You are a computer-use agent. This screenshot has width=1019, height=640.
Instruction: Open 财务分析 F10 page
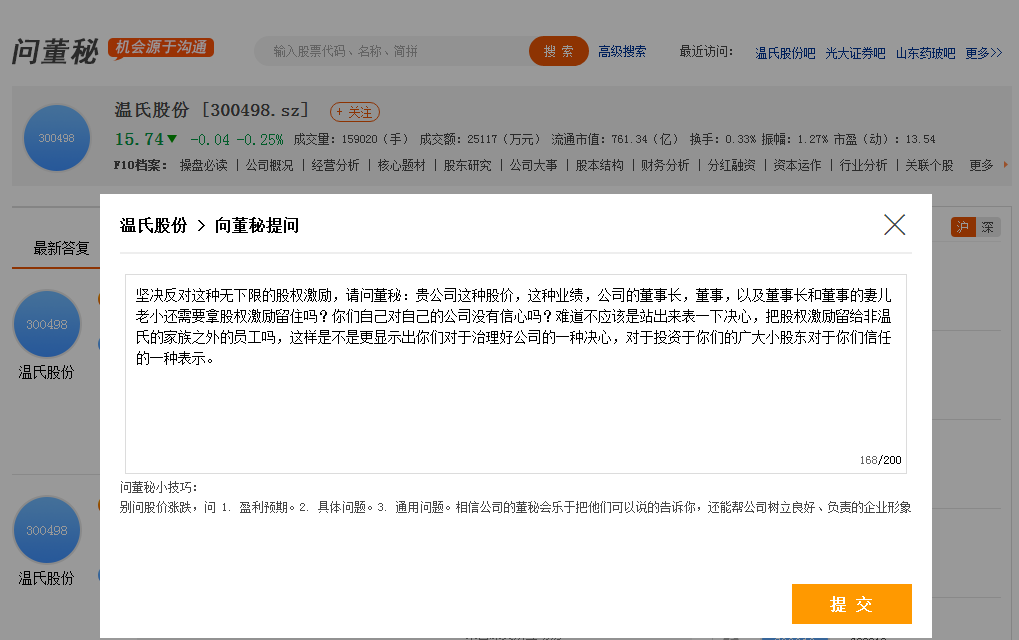coord(665,165)
